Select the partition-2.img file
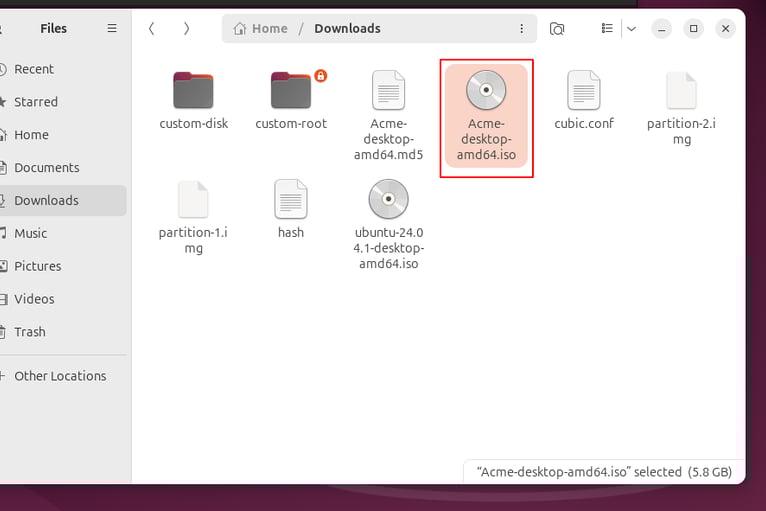This screenshot has height=511, width=766. pyautogui.click(x=681, y=108)
